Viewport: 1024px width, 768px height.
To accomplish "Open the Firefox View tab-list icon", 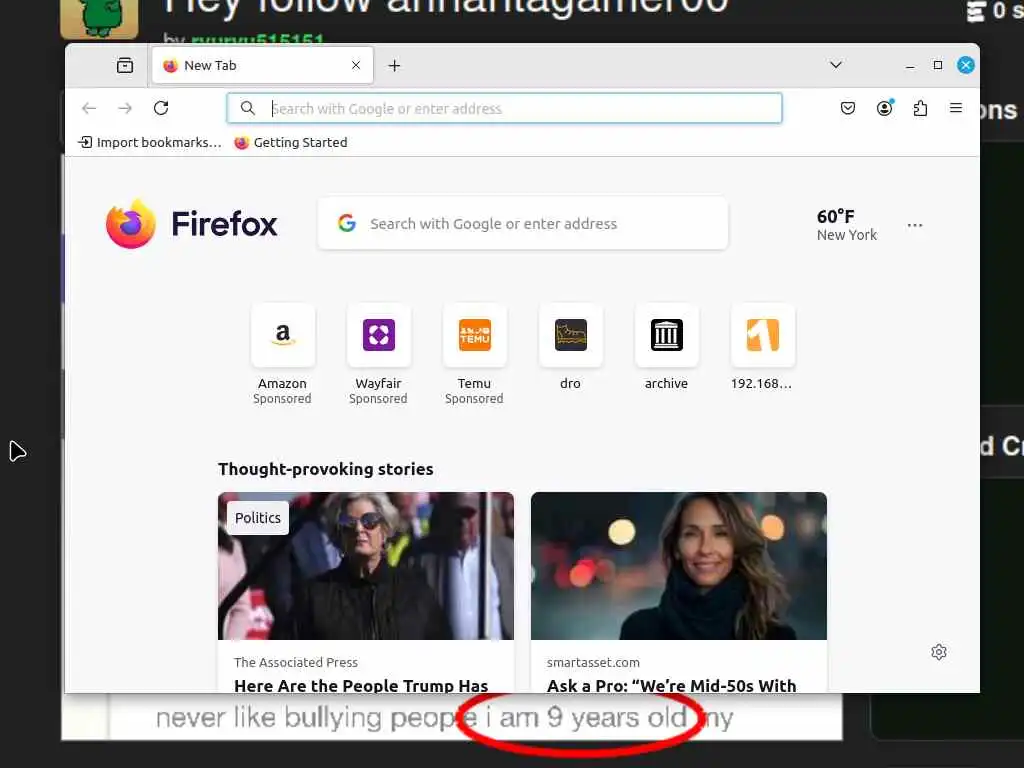I will (125, 65).
